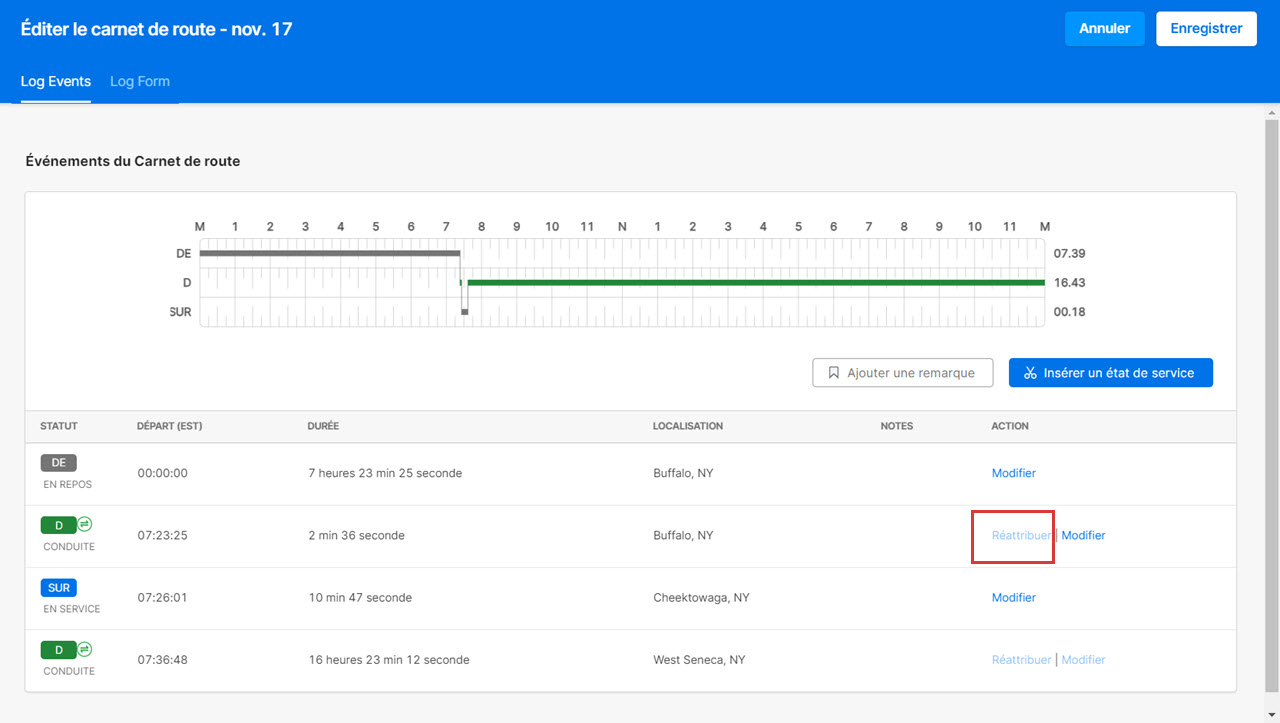Click gray DE segment on the graph
Screen dimensions: 1280x723
tap(329, 253)
